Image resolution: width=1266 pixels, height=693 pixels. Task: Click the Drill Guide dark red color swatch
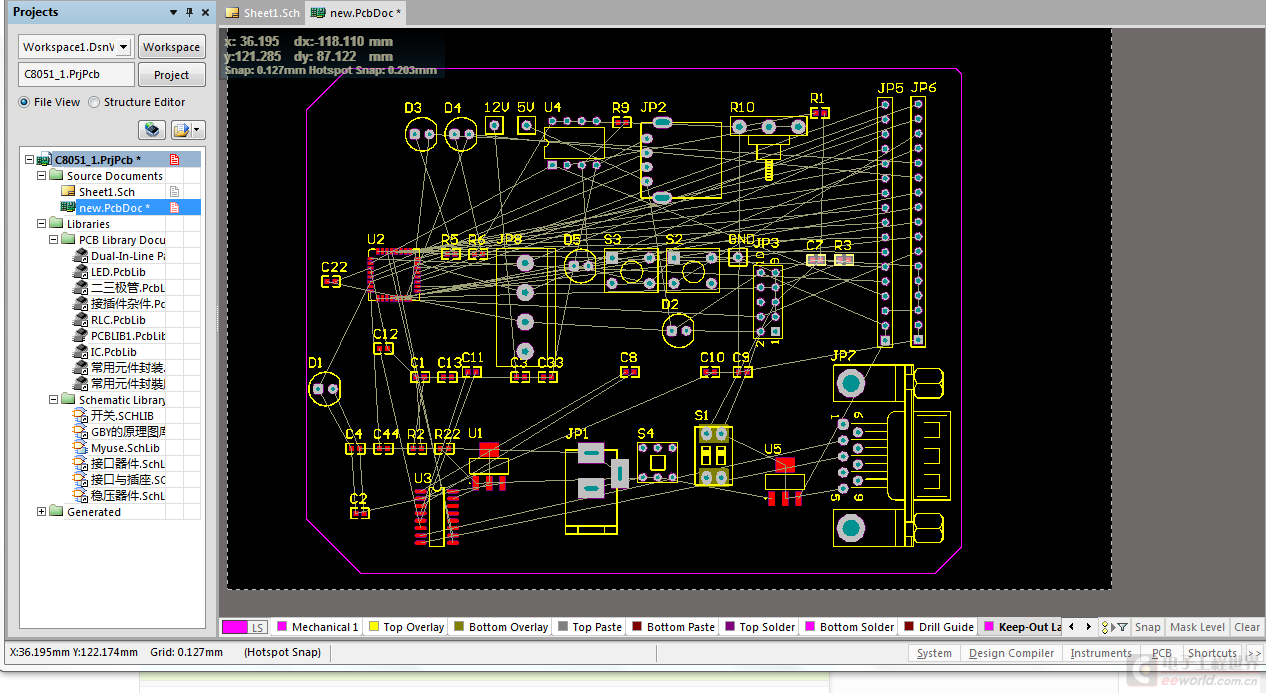point(909,627)
